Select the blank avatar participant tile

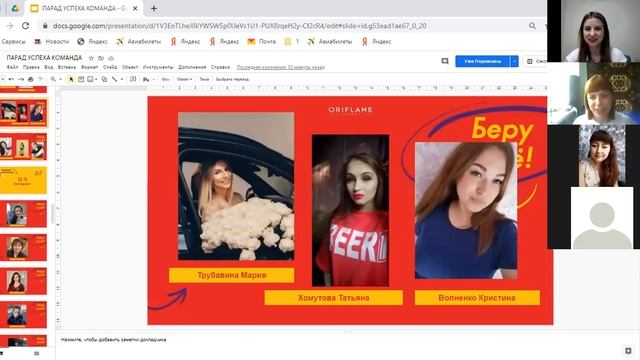pyautogui.click(x=602, y=218)
